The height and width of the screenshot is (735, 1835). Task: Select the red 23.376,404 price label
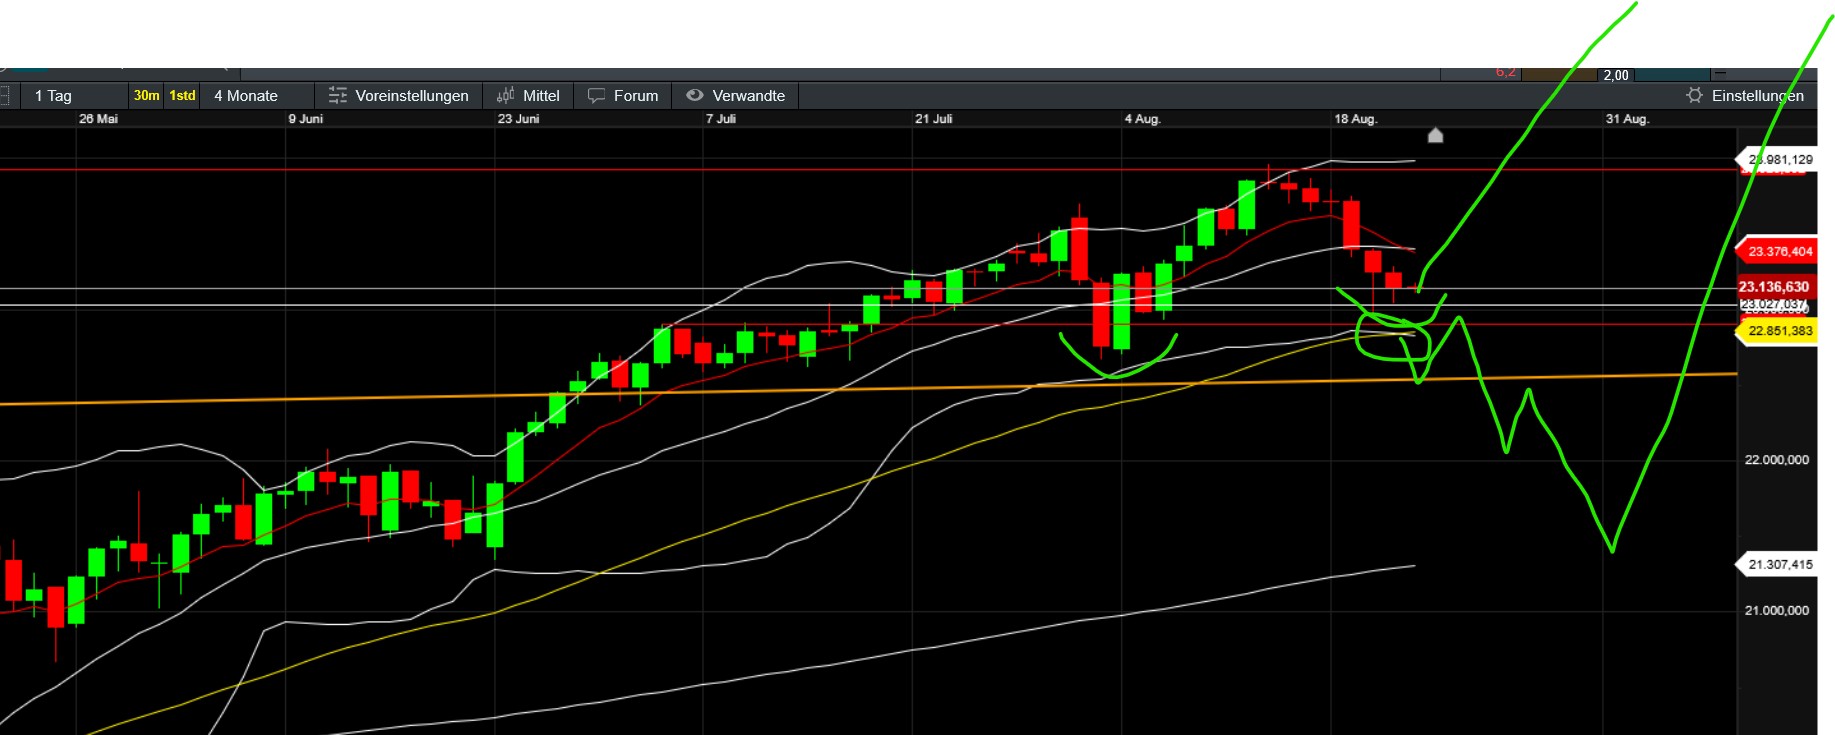click(1776, 252)
